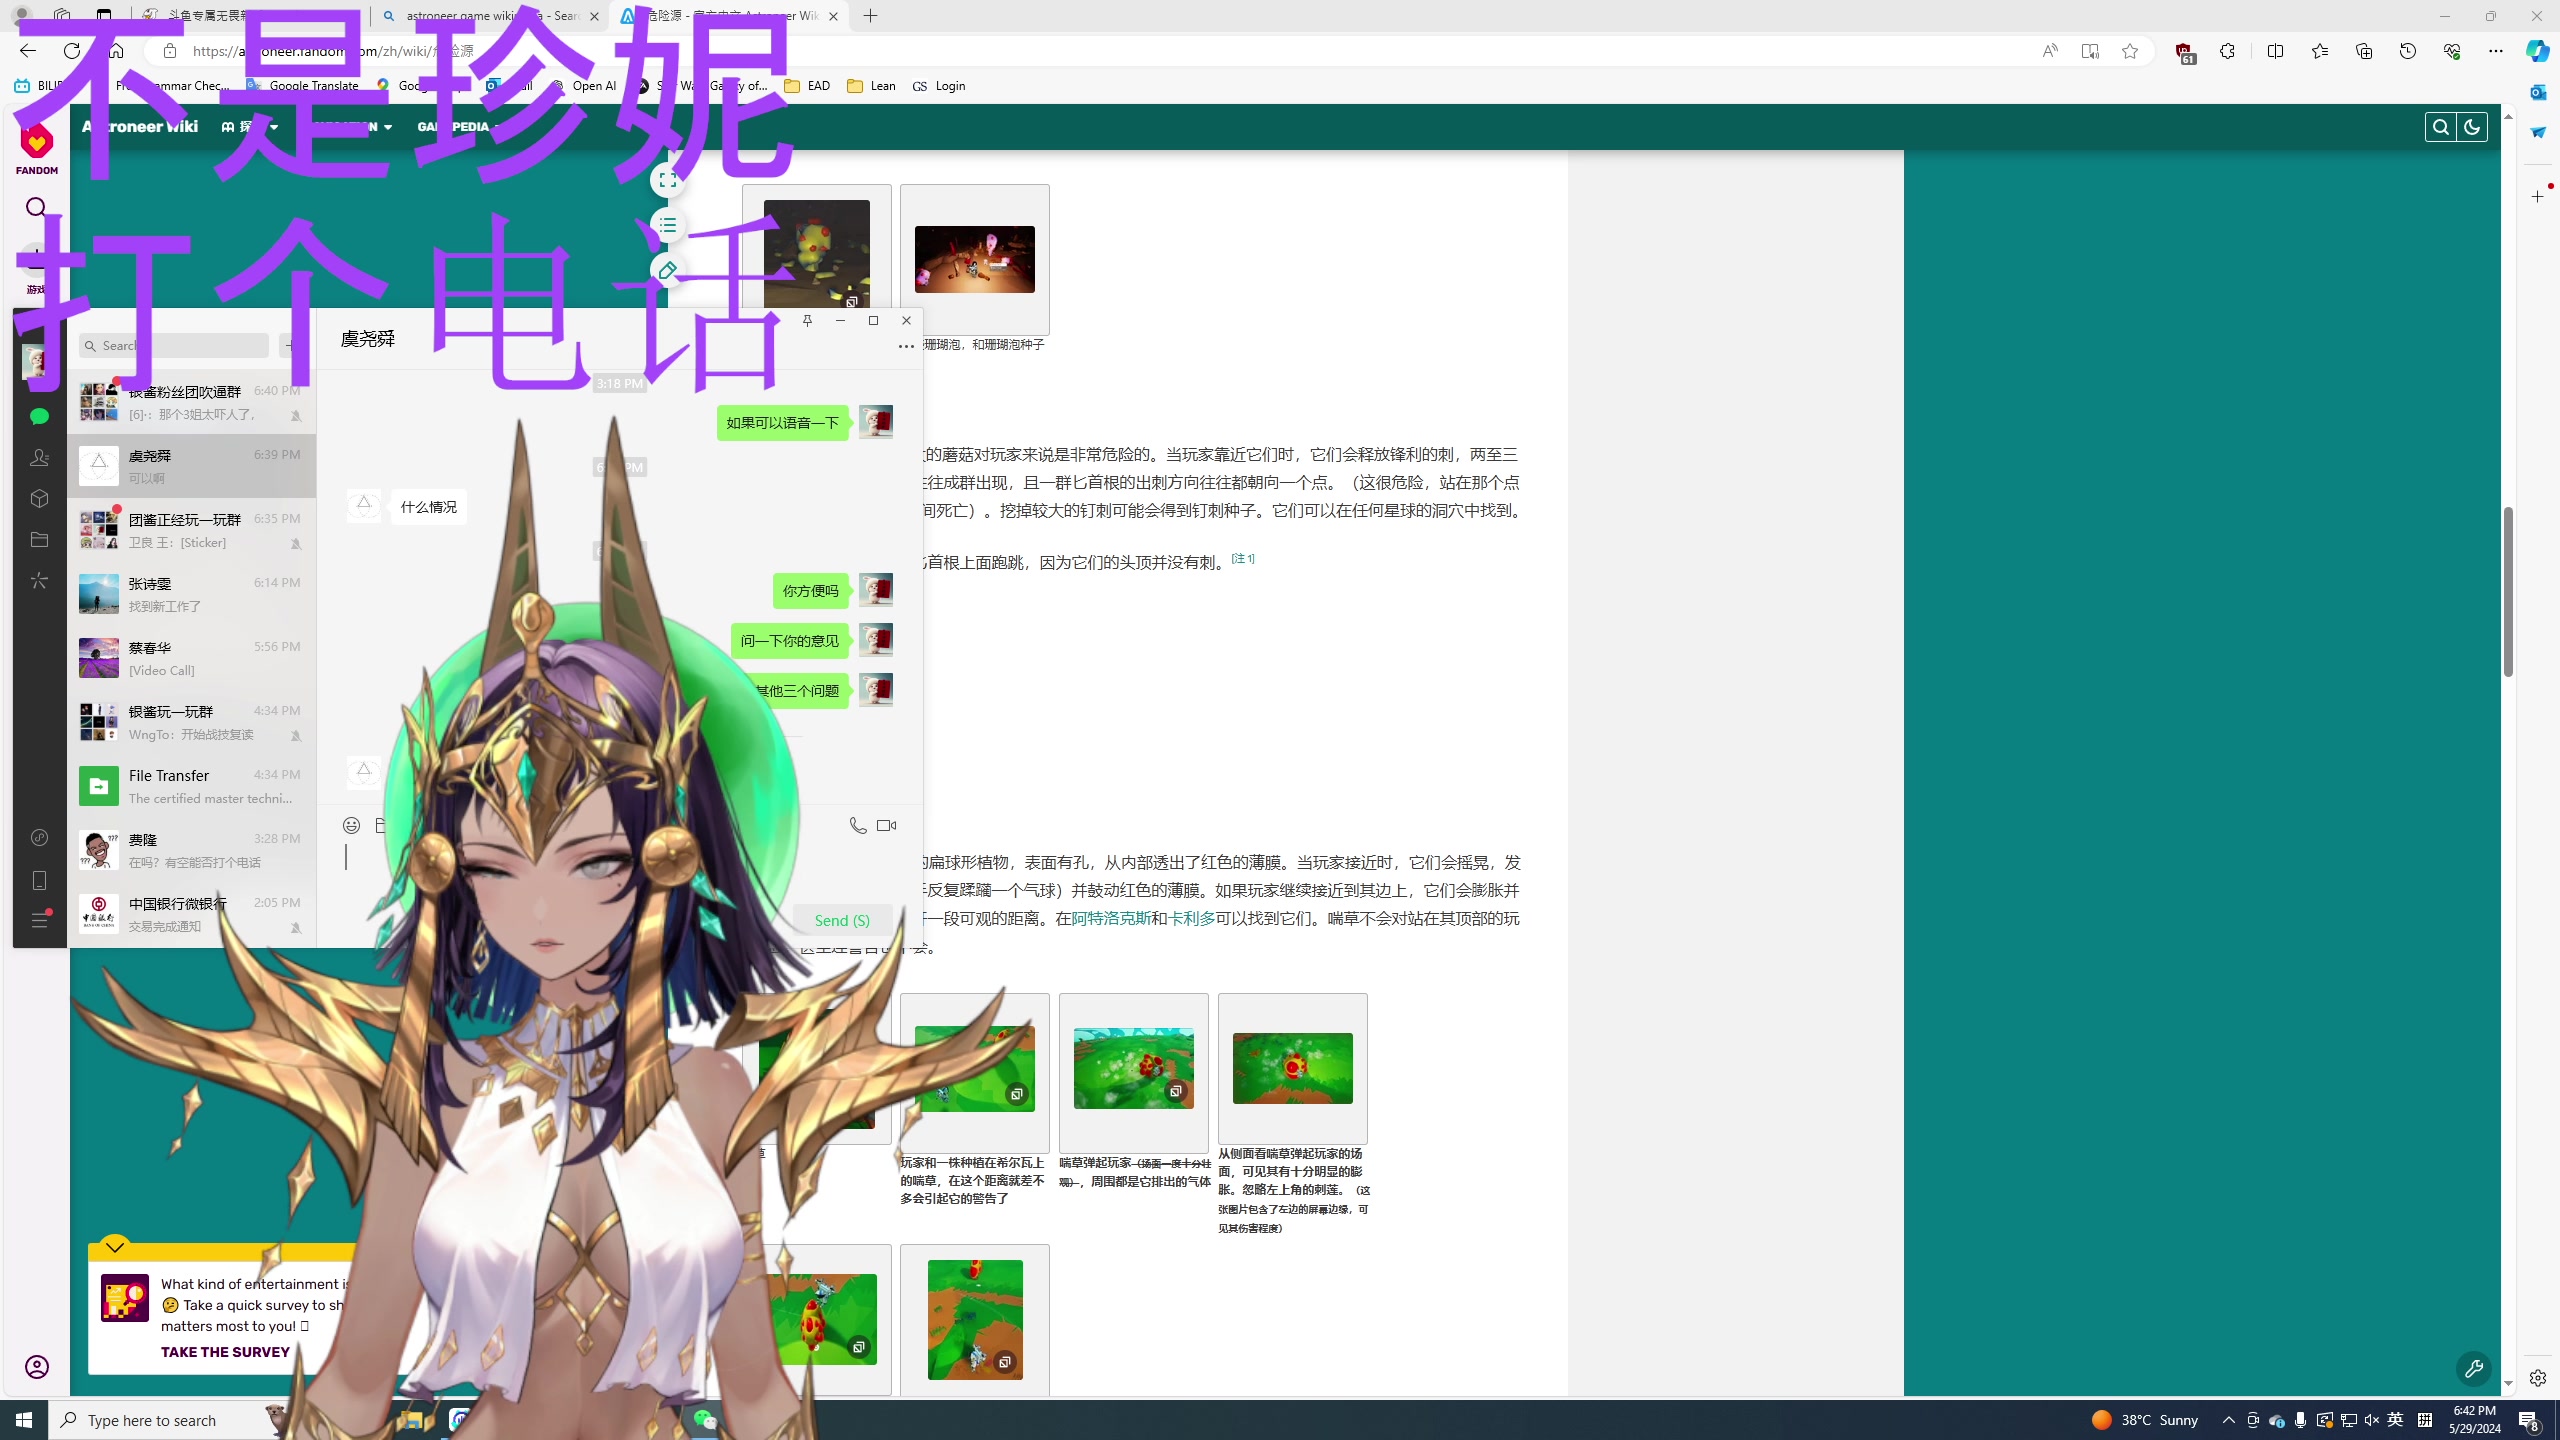Click the browser vertical scrollbar thumb
Screen dimensions: 2560x1440
[x=2508, y=590]
